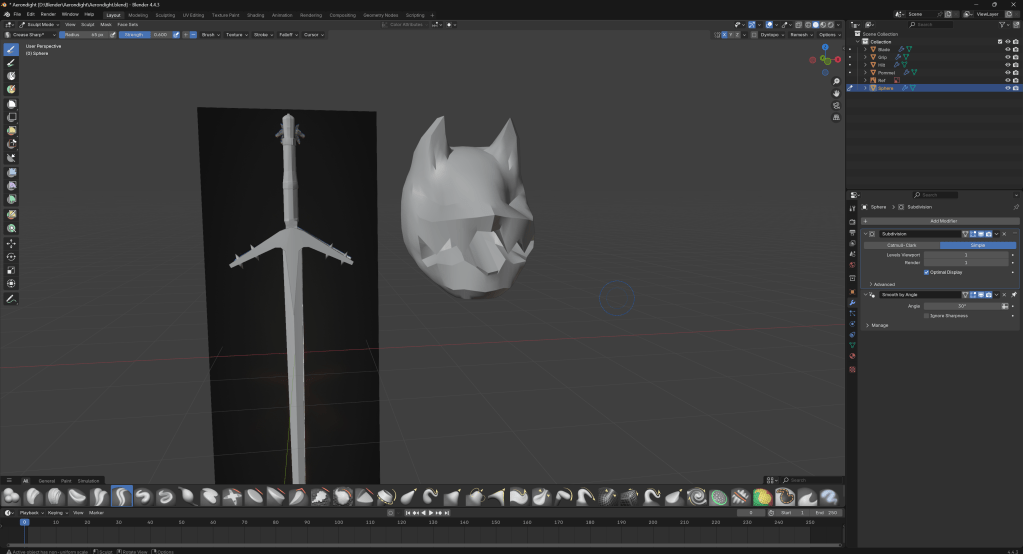Click the pan view hand icon
The width and height of the screenshot is (1023, 554).
click(x=836, y=93)
